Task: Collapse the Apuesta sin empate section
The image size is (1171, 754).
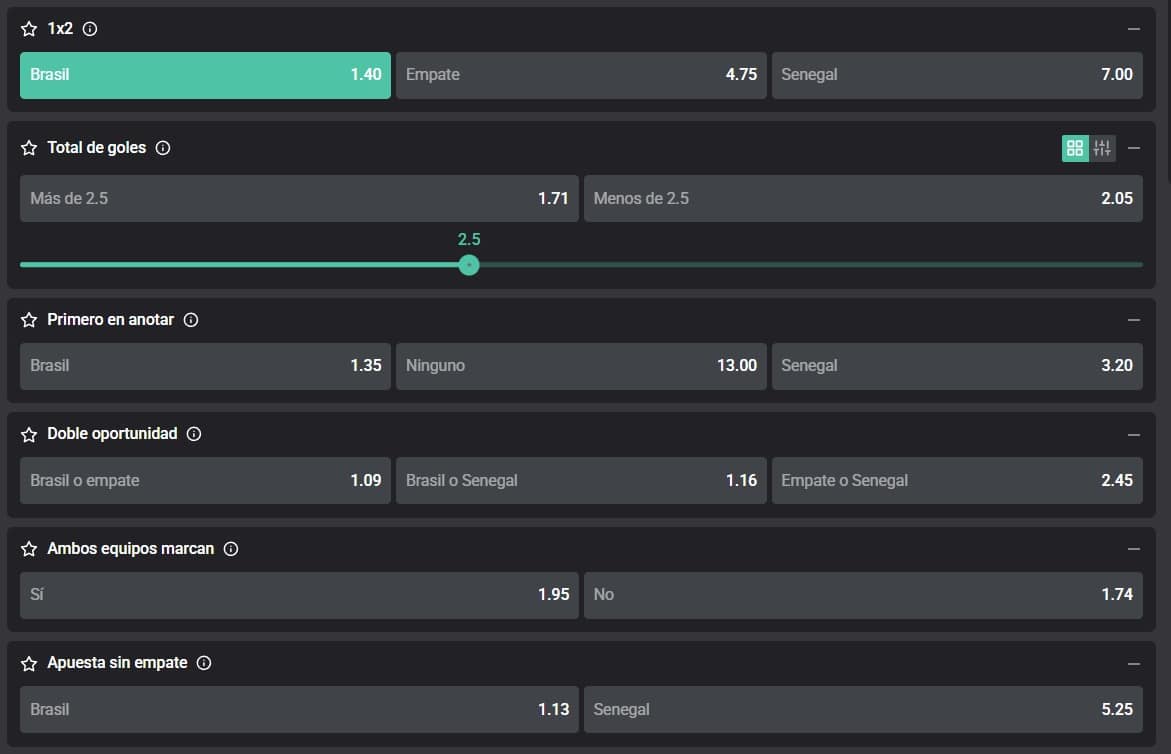Action: [1133, 663]
